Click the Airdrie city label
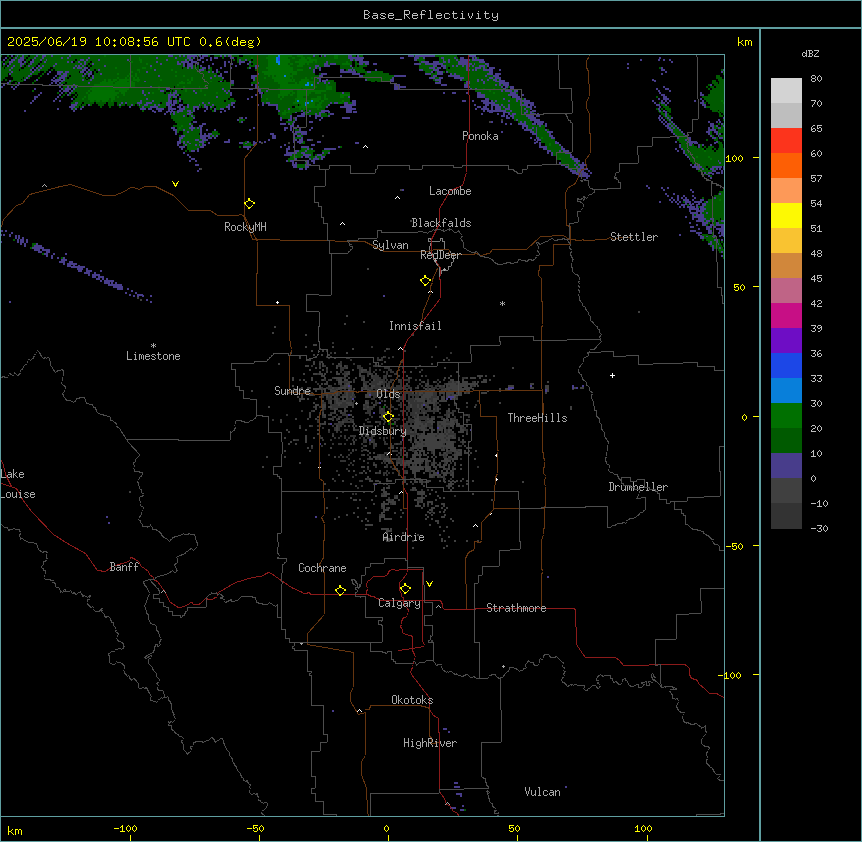Image resolution: width=862 pixels, height=842 pixels. click(403, 537)
